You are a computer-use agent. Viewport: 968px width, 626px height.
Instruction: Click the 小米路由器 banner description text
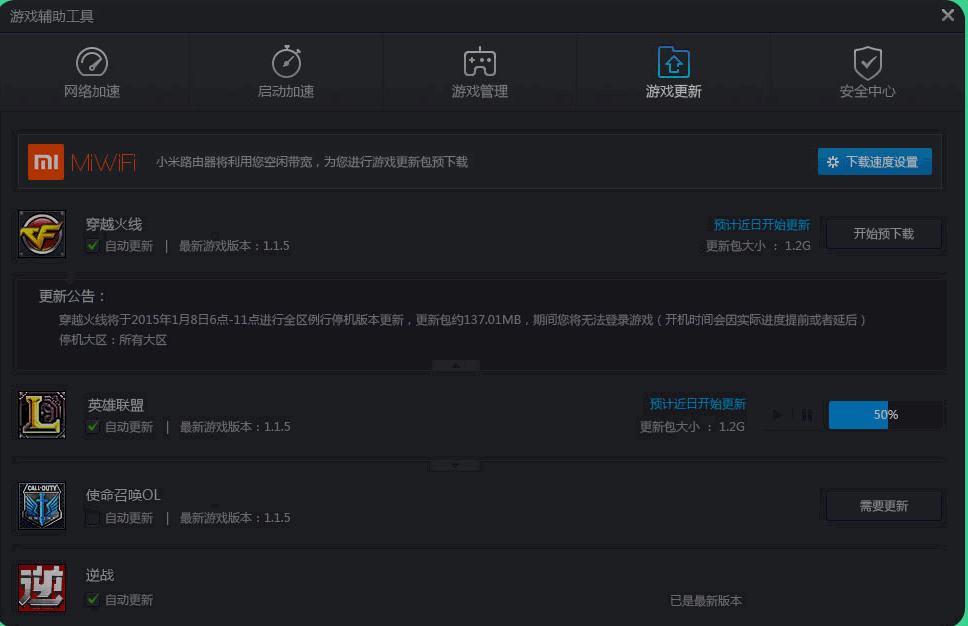click(312, 162)
